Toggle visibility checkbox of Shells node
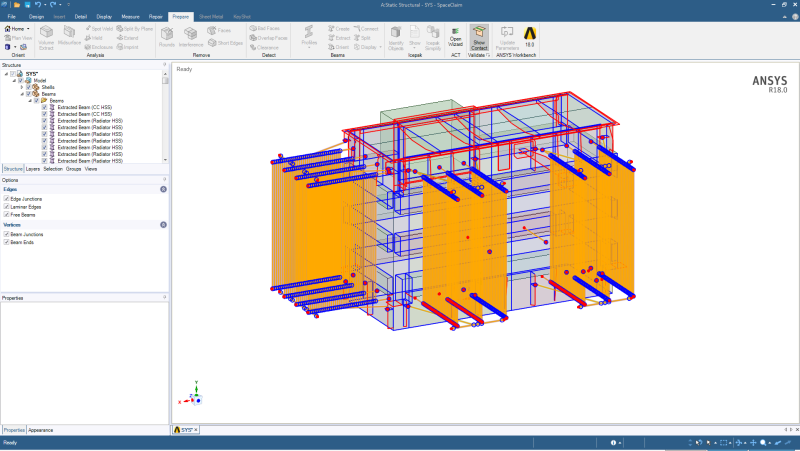800x451 pixels. point(29,87)
